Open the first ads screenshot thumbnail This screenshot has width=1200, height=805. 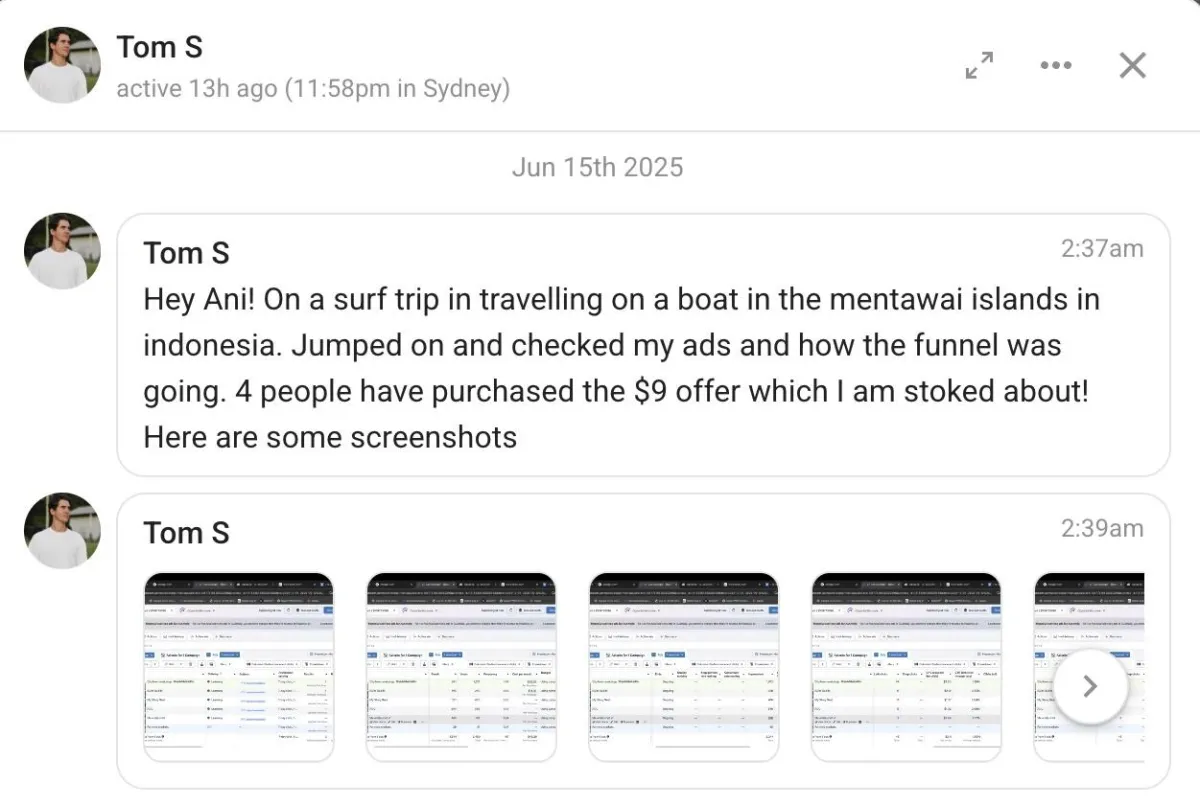click(239, 667)
